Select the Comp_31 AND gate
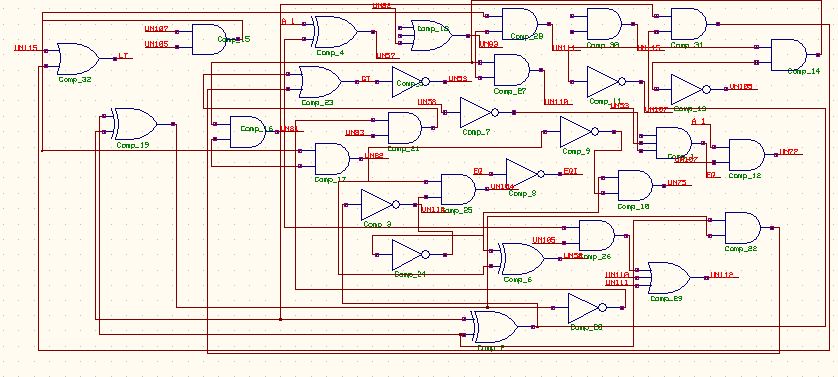 pyautogui.click(x=688, y=24)
